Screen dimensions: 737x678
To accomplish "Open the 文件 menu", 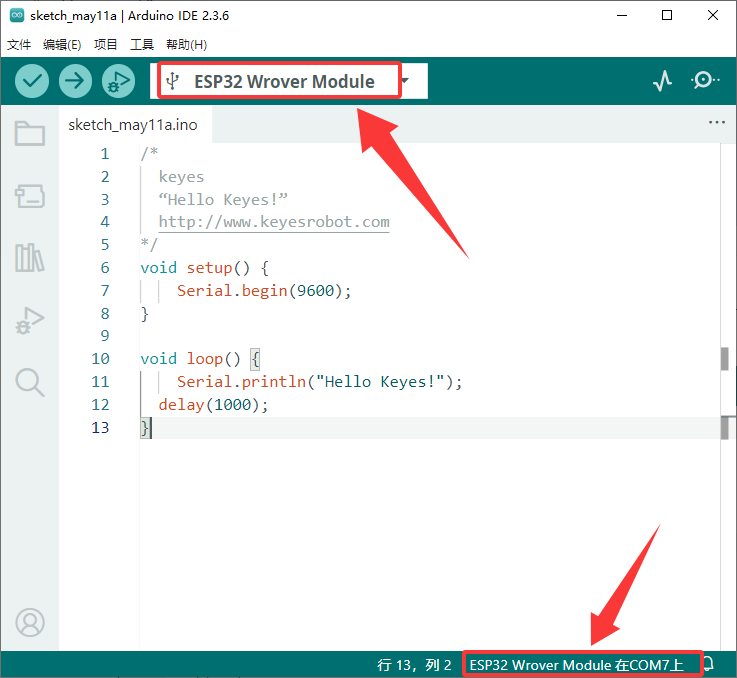I will click(19, 45).
